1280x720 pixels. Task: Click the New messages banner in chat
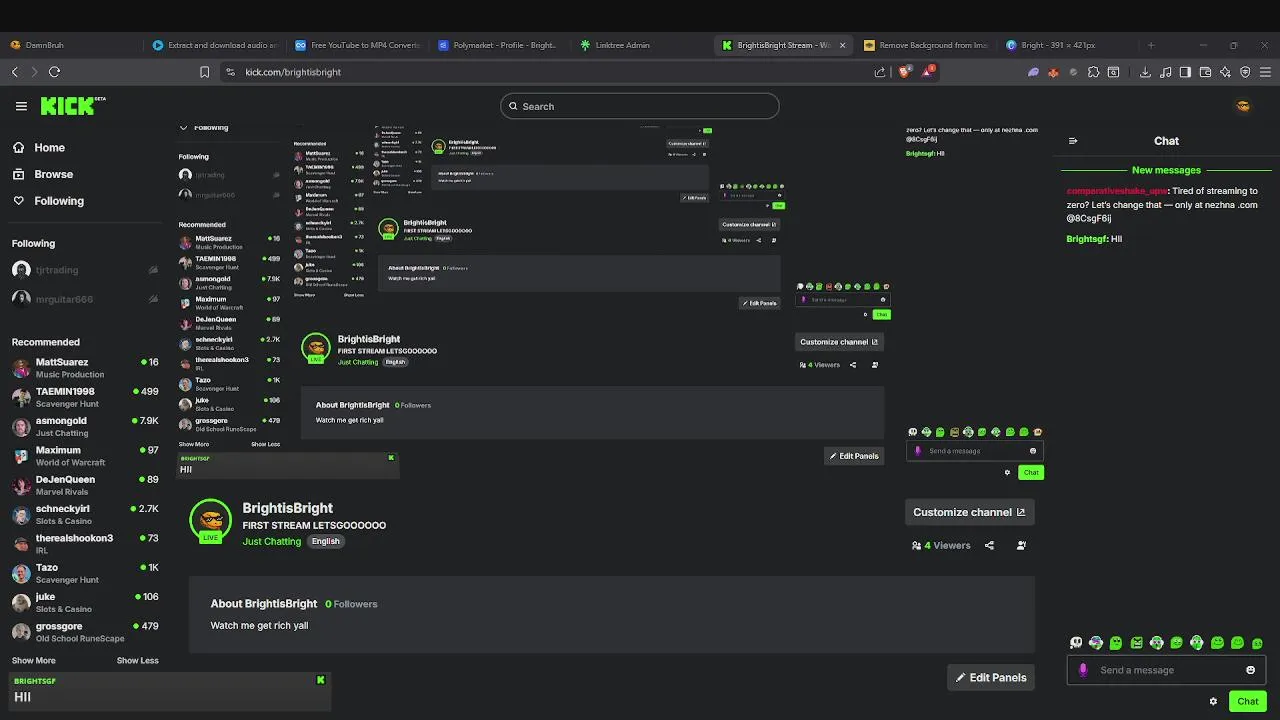point(1166,170)
